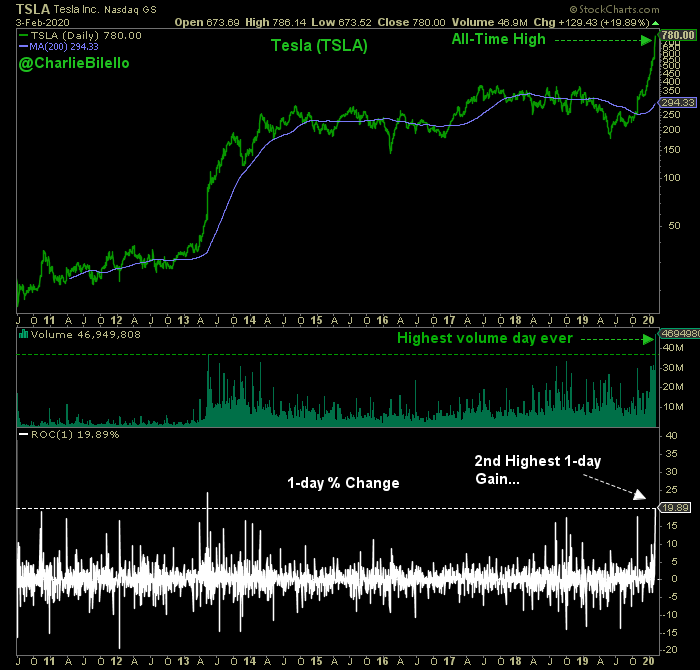Click the Chg +129.43 (+19.89%) figure
The image size is (700, 670).
pyautogui.click(x=602, y=22)
